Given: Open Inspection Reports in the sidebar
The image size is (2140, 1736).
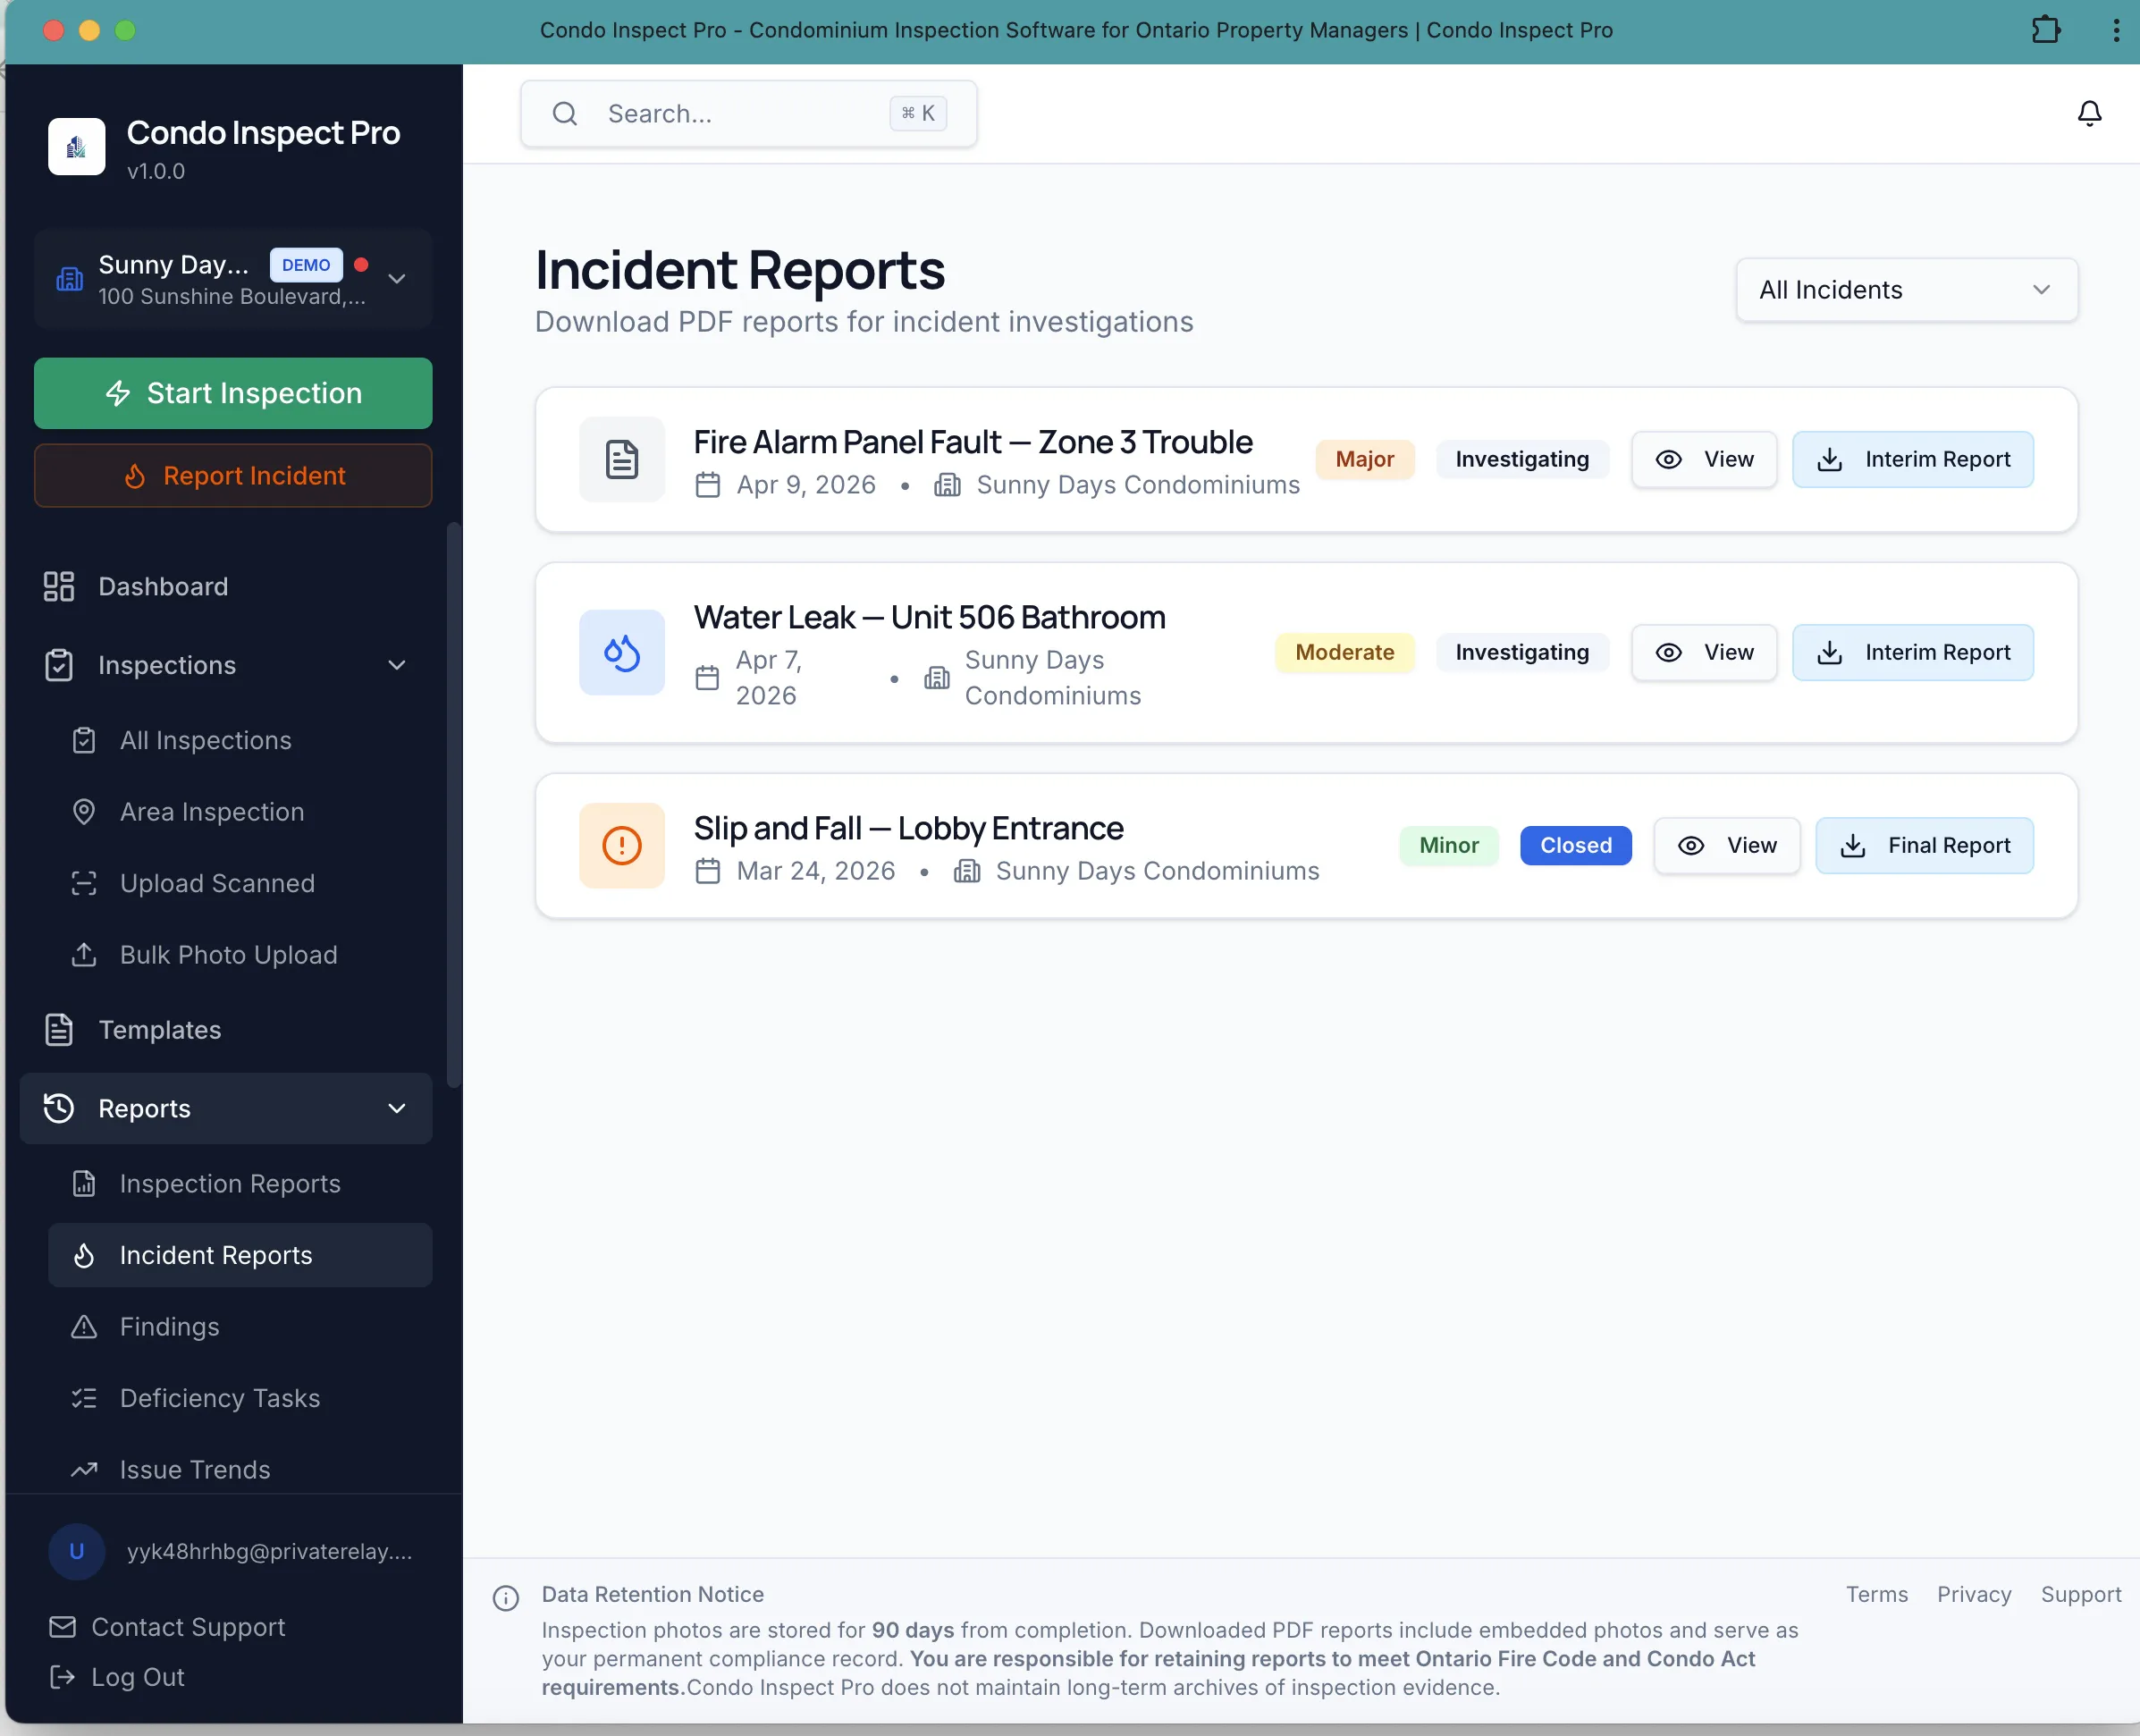Looking at the screenshot, I should coord(240,1184).
